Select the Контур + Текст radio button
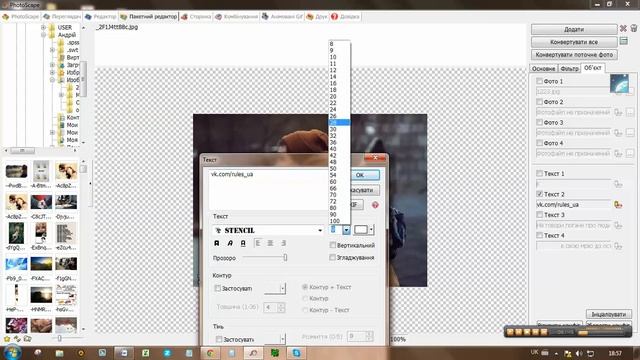This screenshot has height=360, width=640. (x=304, y=287)
